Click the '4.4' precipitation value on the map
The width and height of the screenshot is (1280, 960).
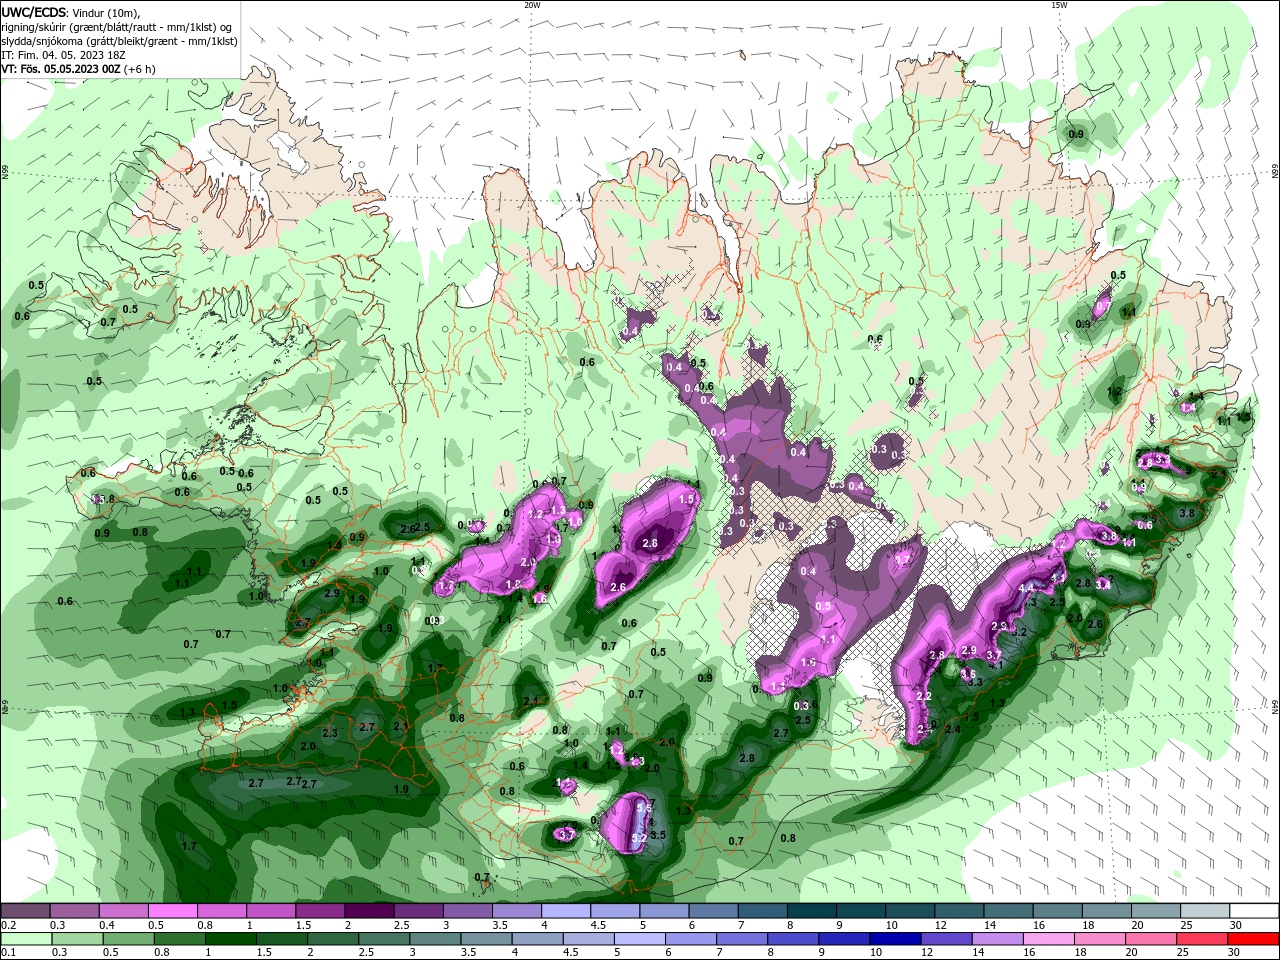[1025, 588]
